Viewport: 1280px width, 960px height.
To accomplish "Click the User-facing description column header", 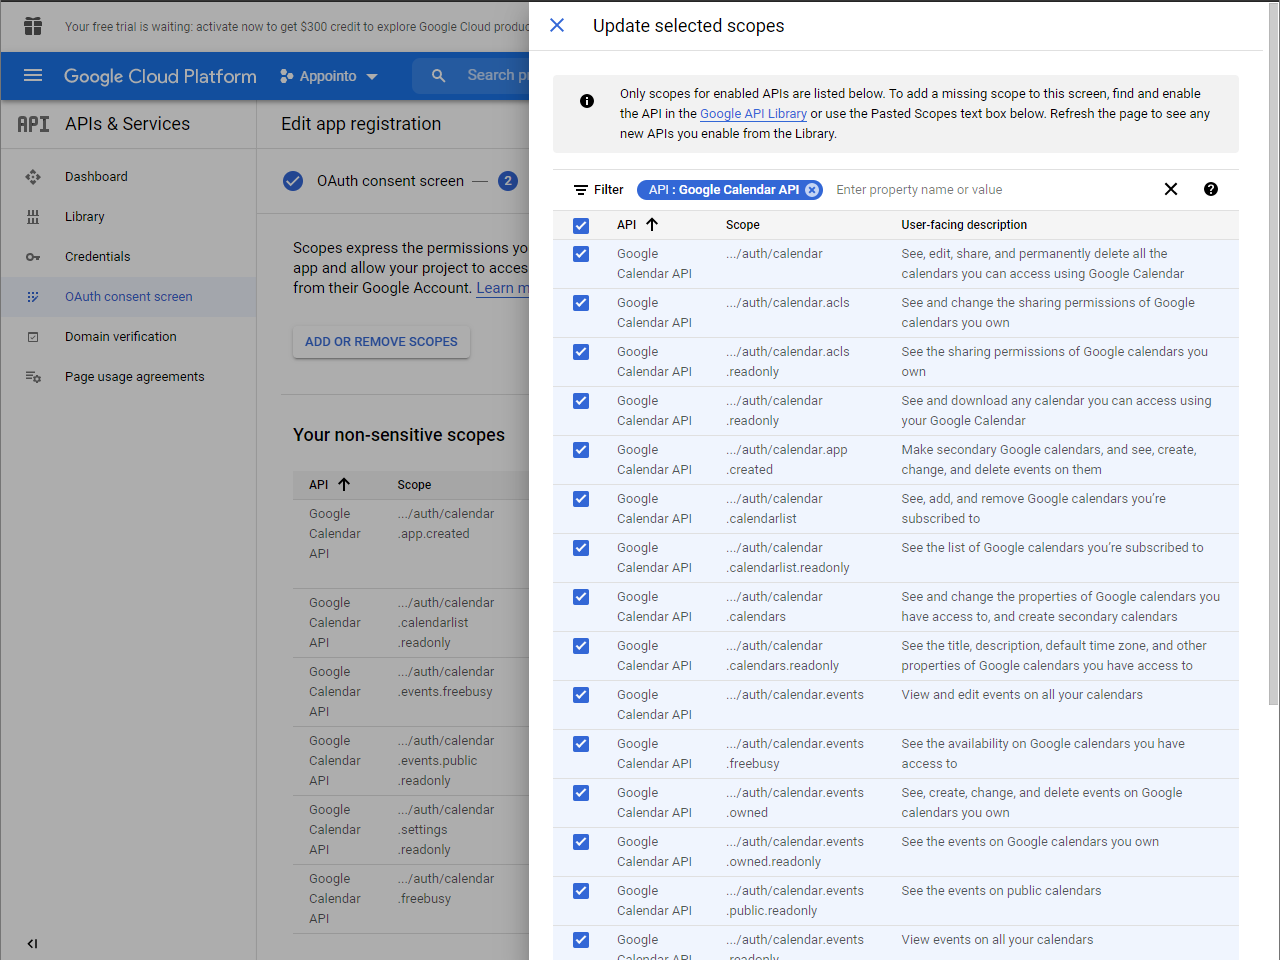I will point(964,225).
